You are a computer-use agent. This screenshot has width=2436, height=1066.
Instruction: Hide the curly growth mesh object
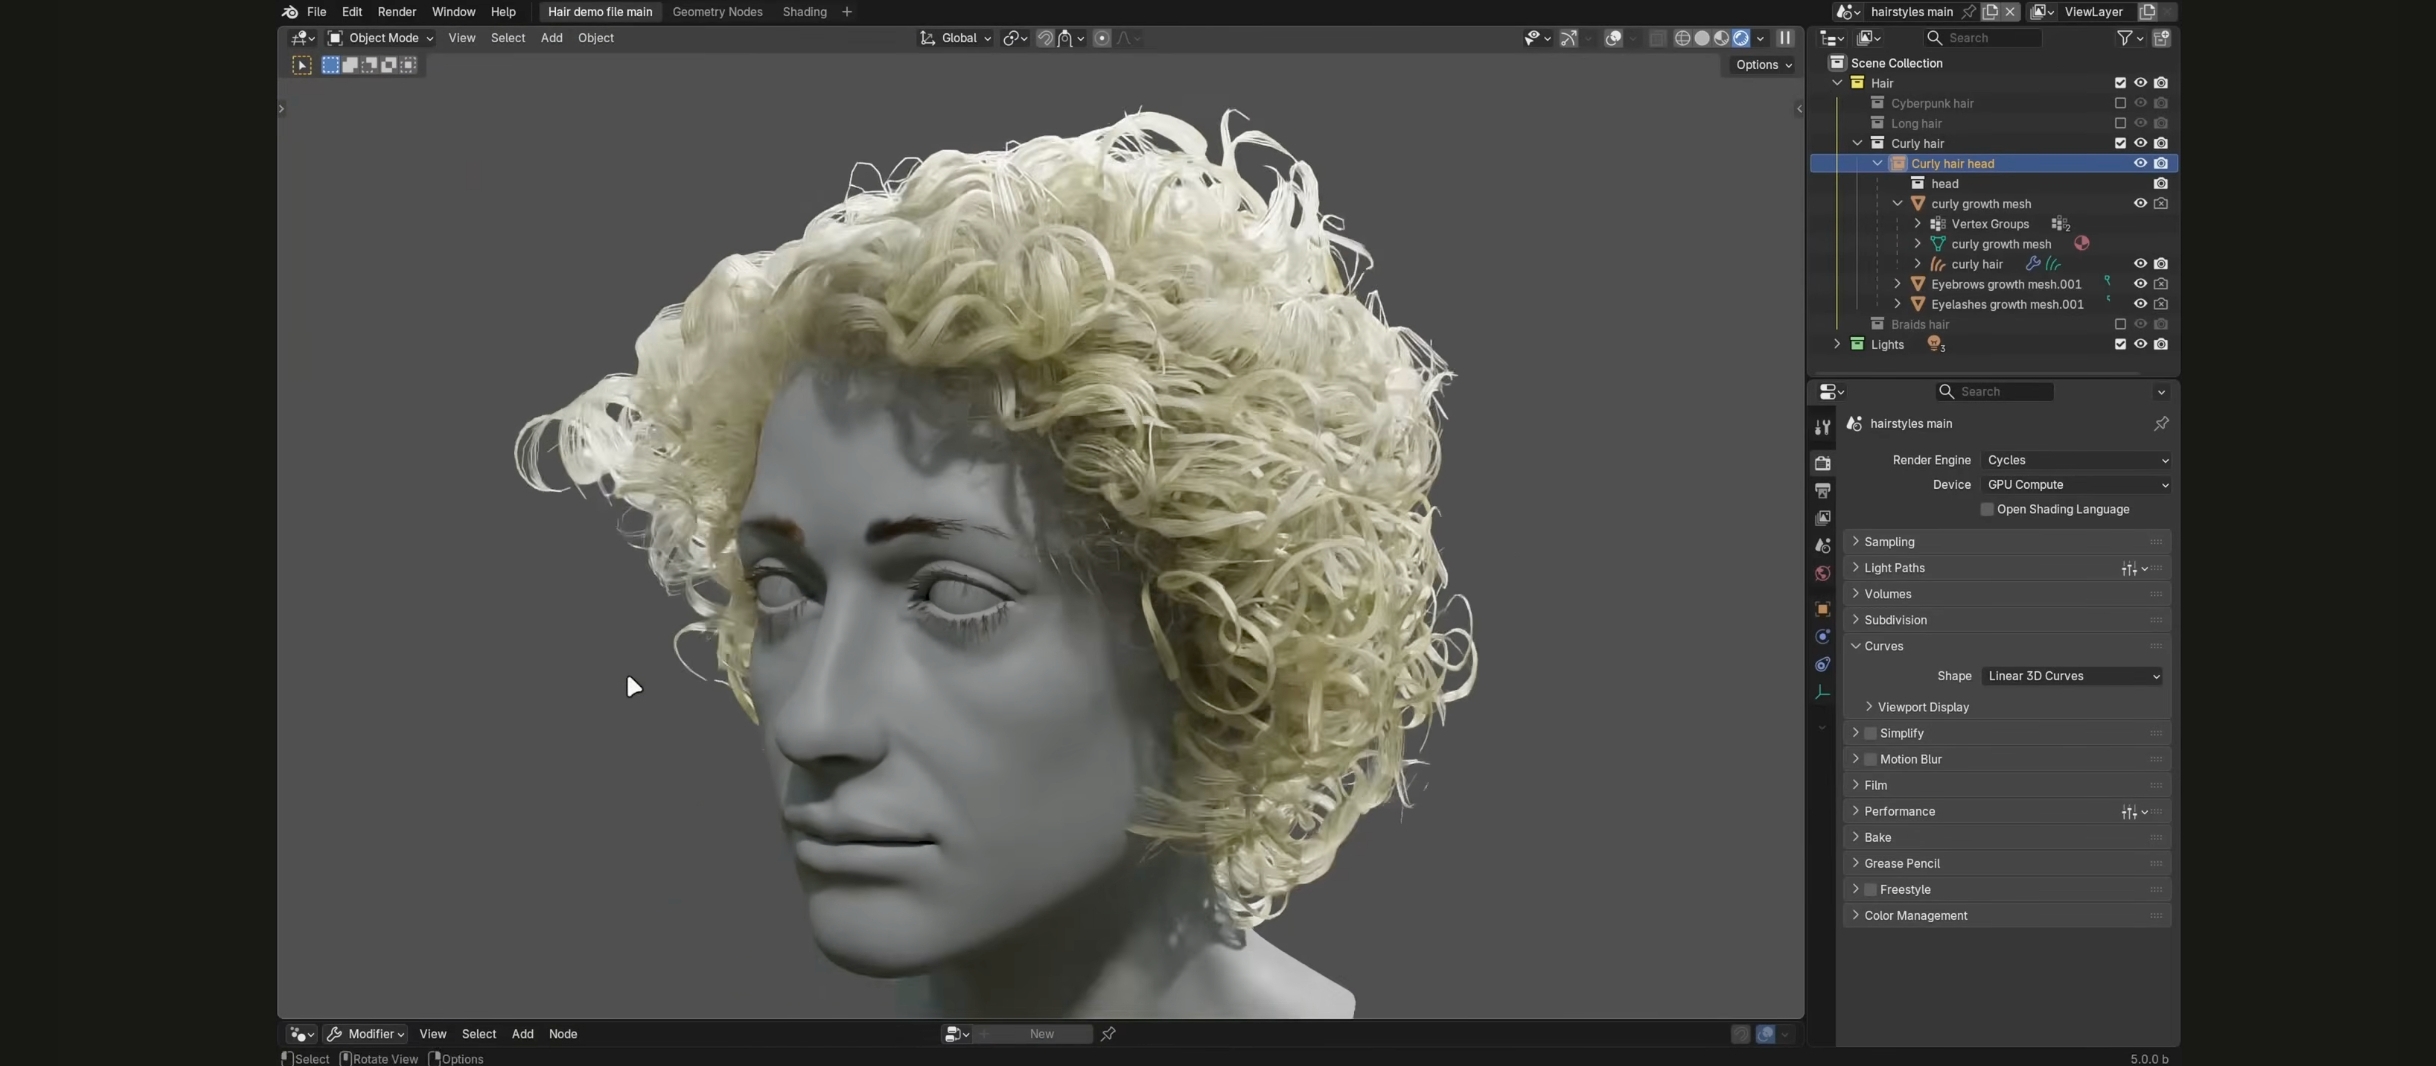pos(2140,203)
